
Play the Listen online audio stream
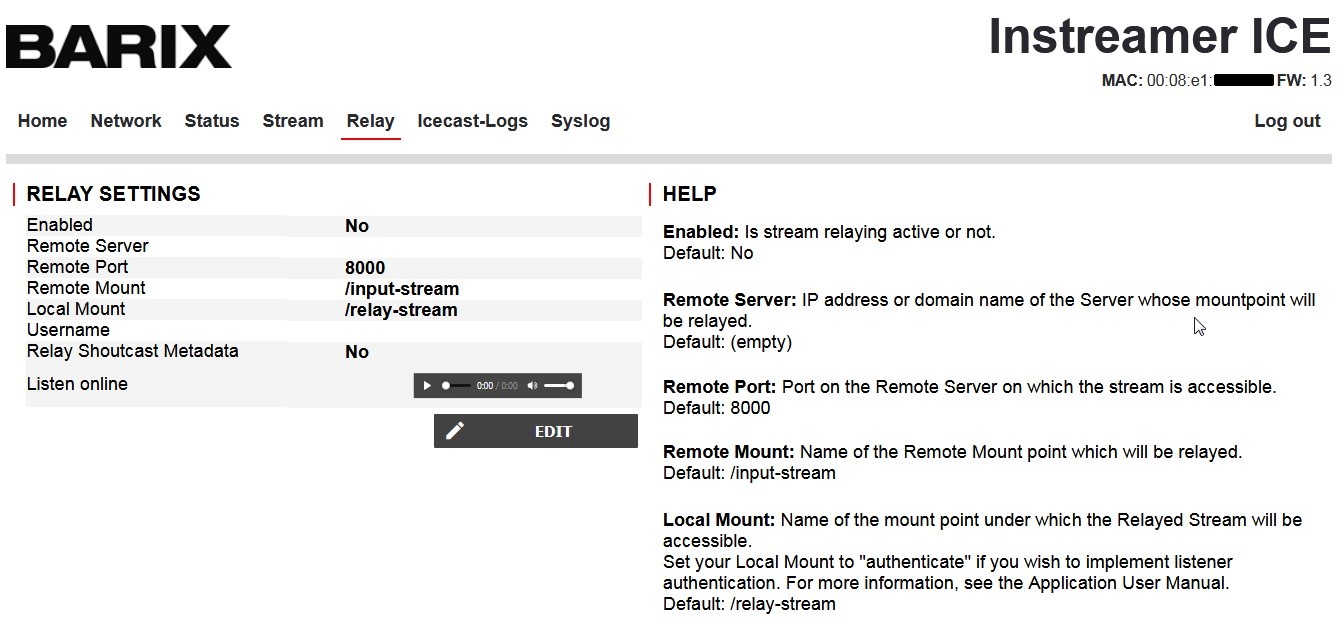(427, 386)
